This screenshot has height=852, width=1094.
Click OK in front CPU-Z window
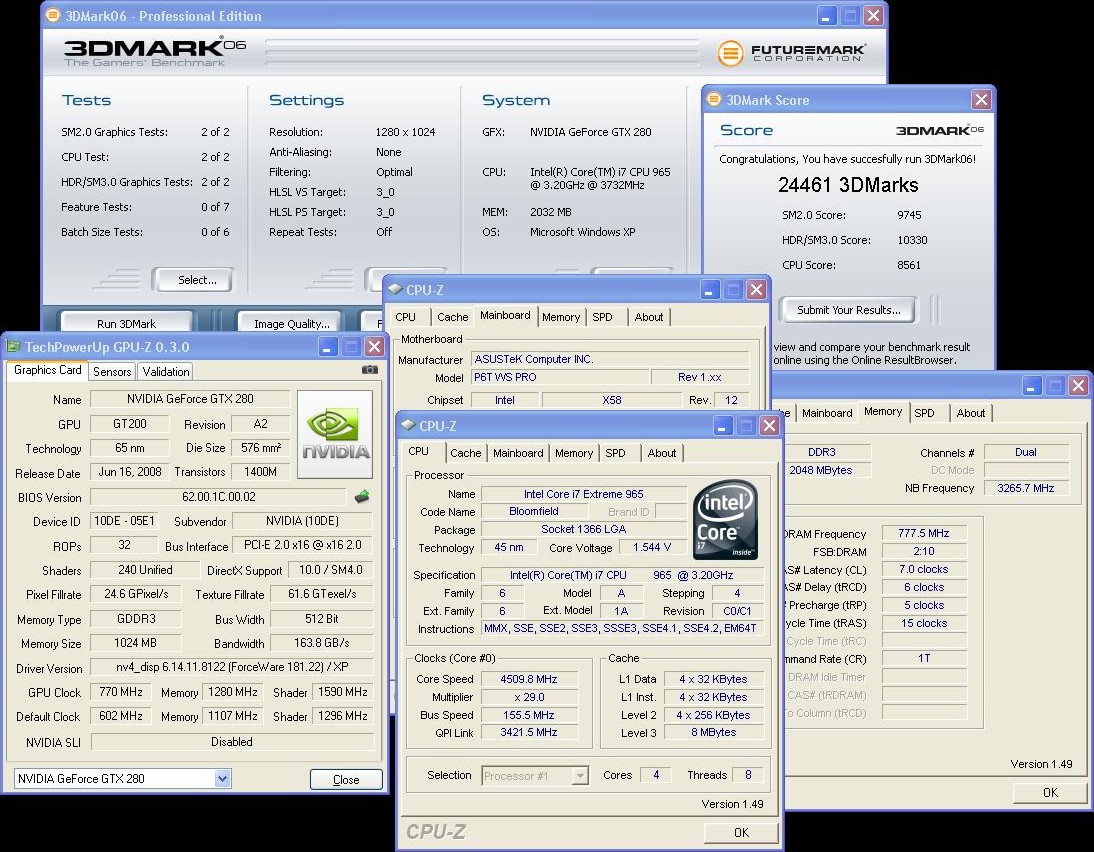[x=741, y=832]
